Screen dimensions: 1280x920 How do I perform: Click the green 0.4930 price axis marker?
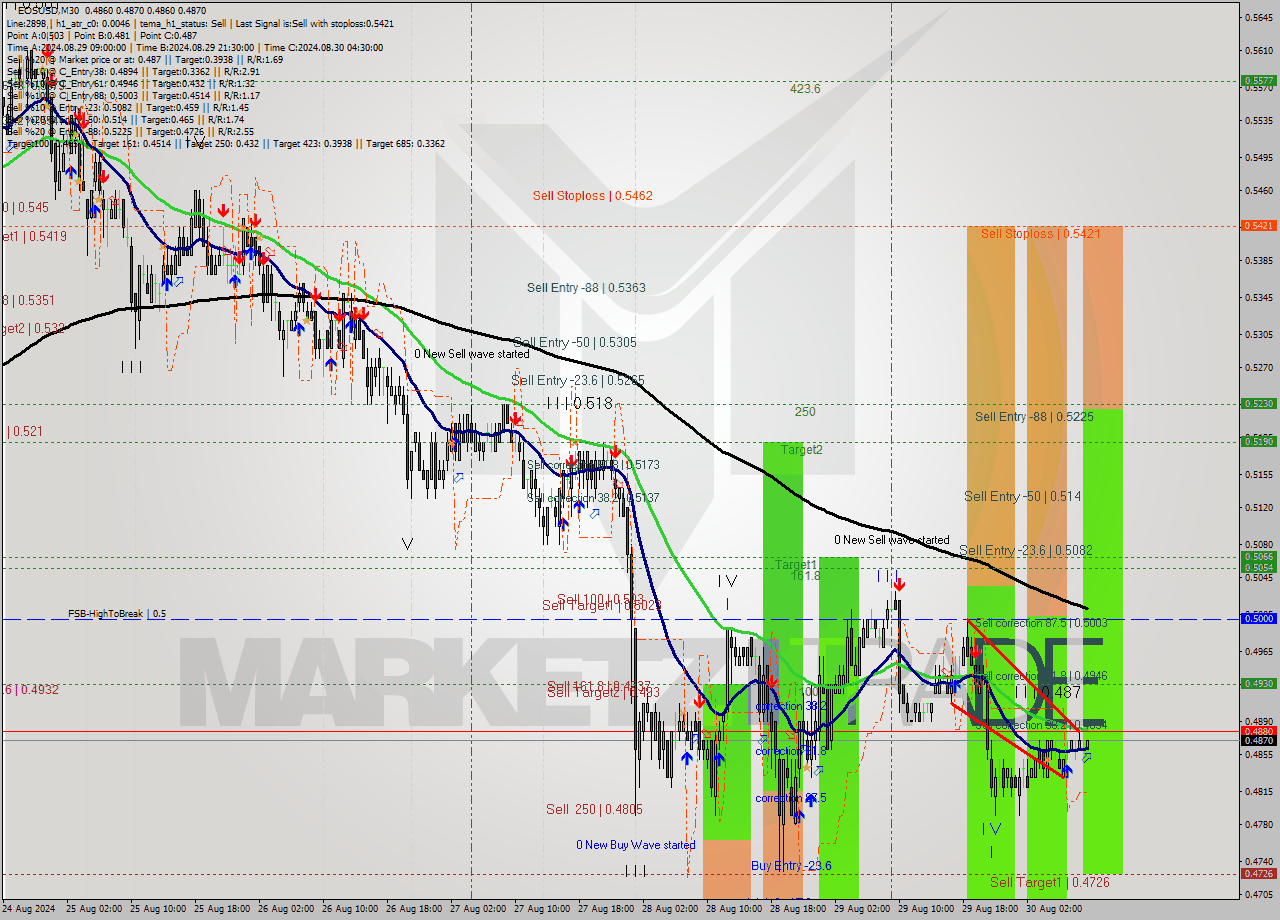coord(1257,684)
